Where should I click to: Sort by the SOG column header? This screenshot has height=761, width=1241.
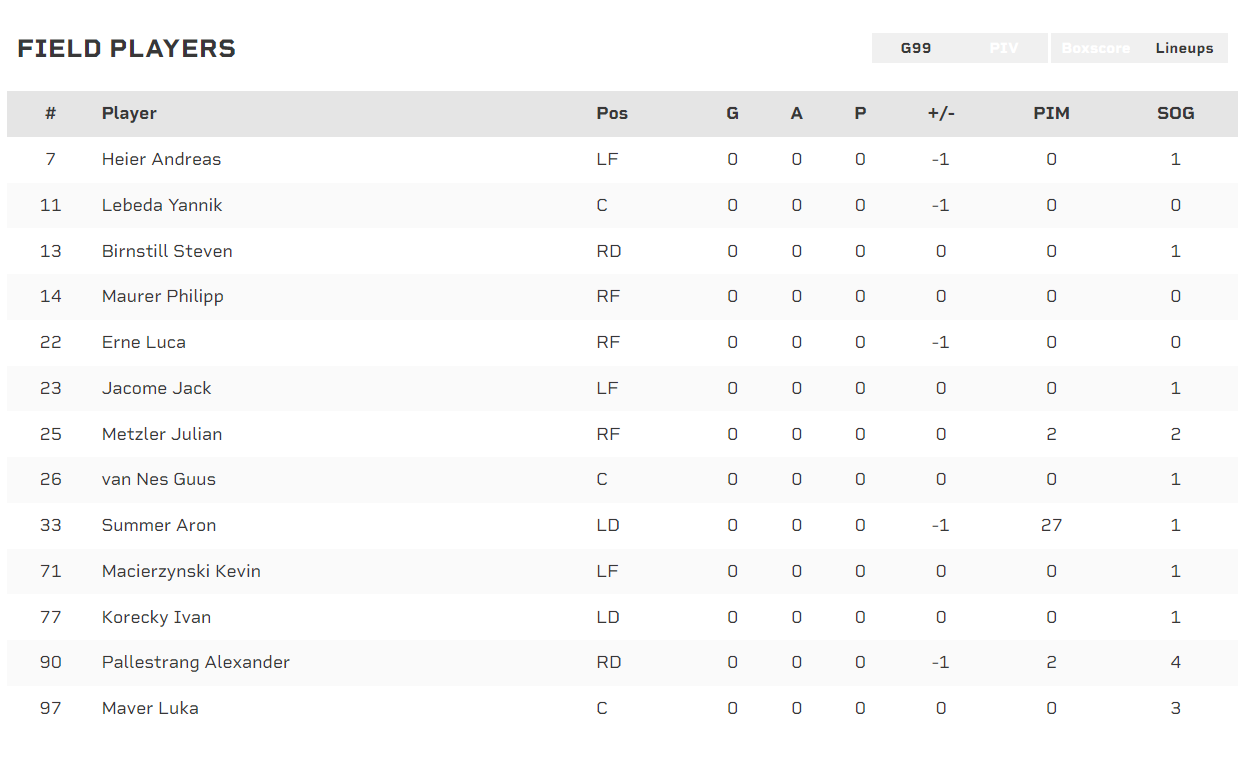1175,113
